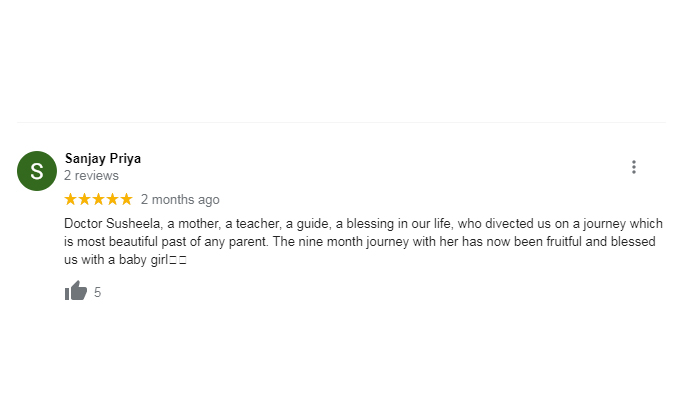Image resolution: width=688 pixels, height=400 pixels.
Task: Like the review with thumbs-up icon
Action: click(x=76, y=291)
